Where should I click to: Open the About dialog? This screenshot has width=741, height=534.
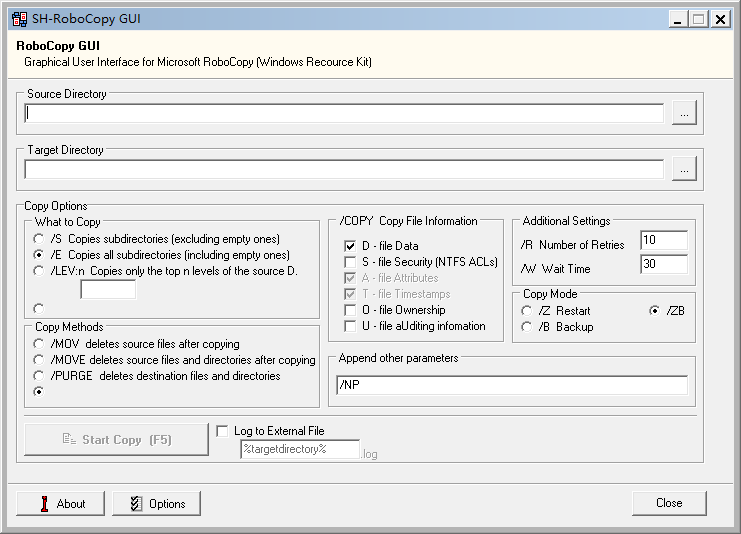click(61, 503)
